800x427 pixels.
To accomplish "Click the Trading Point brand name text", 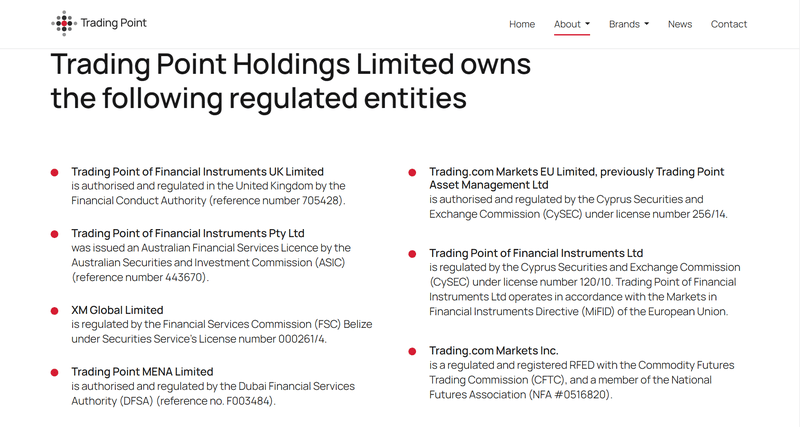I will [x=113, y=23].
